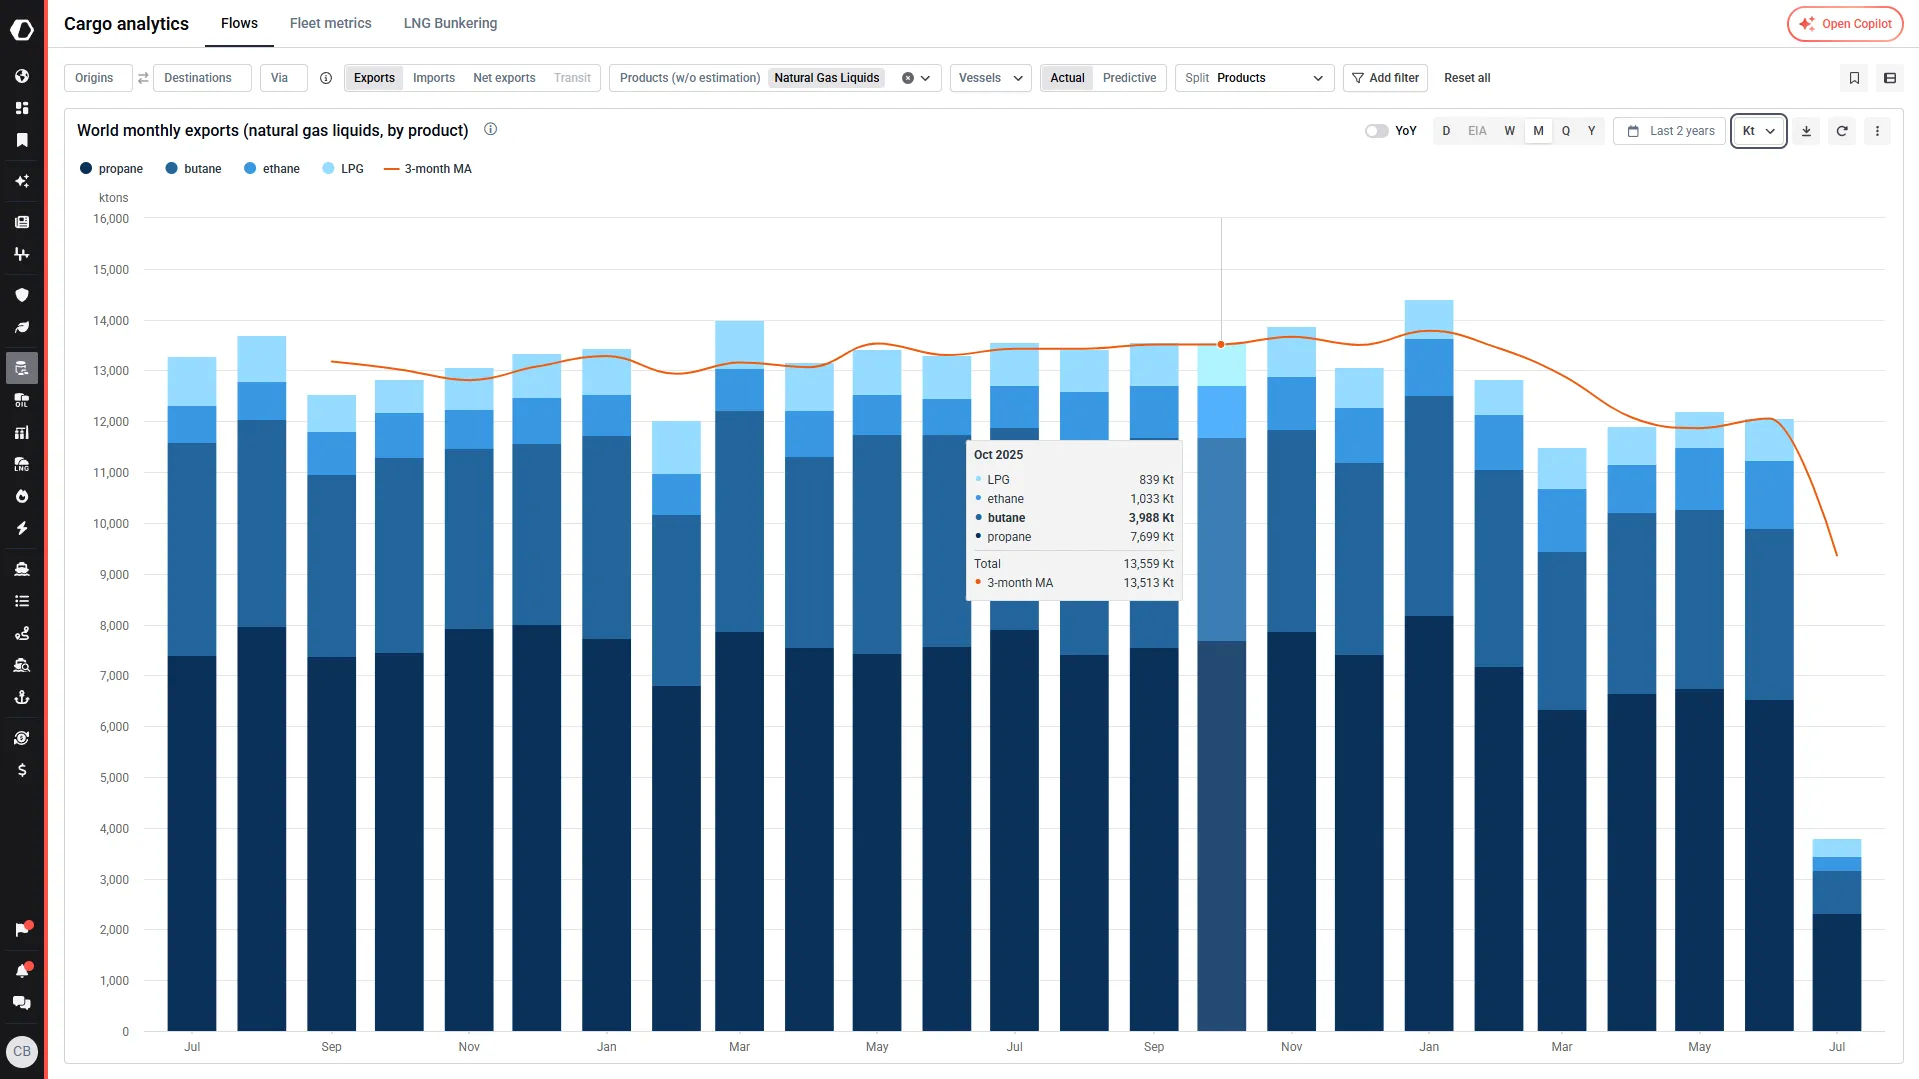Open the anchor icon in the sidebar
Viewport: 1919px width, 1079px height.
[x=22, y=697]
